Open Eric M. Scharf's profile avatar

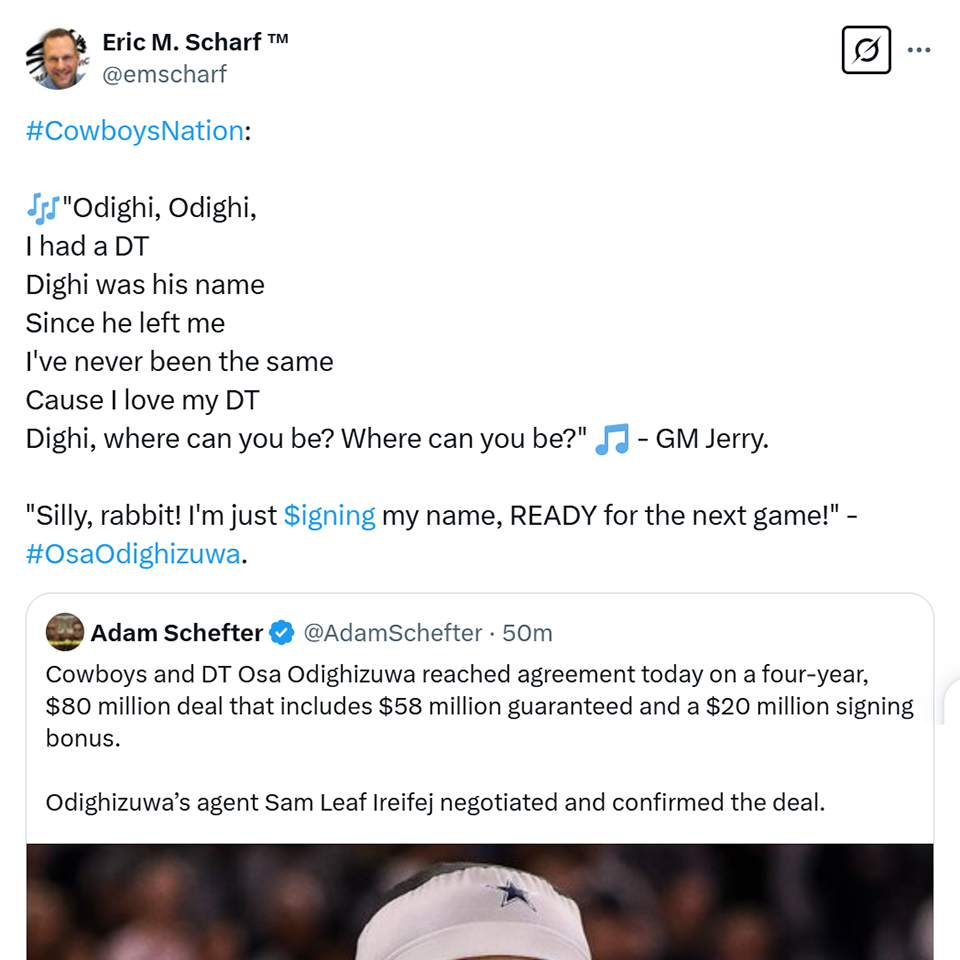click(x=57, y=58)
